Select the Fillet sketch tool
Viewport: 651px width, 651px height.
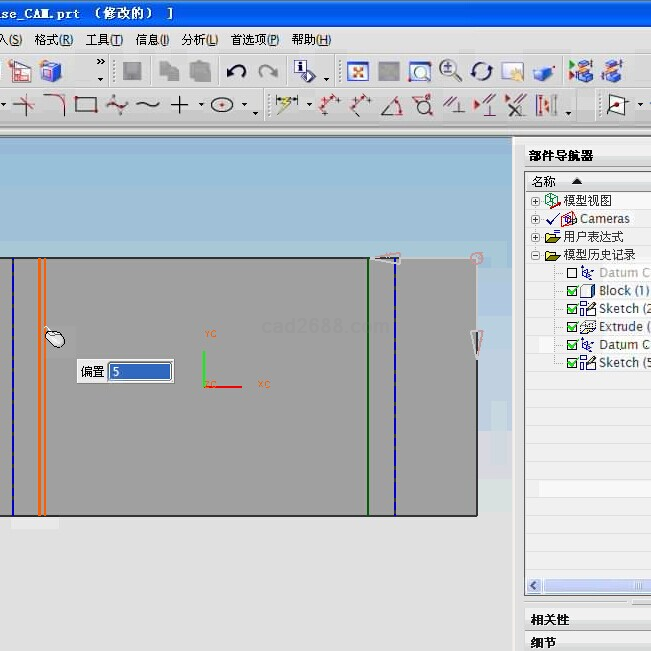[55, 105]
